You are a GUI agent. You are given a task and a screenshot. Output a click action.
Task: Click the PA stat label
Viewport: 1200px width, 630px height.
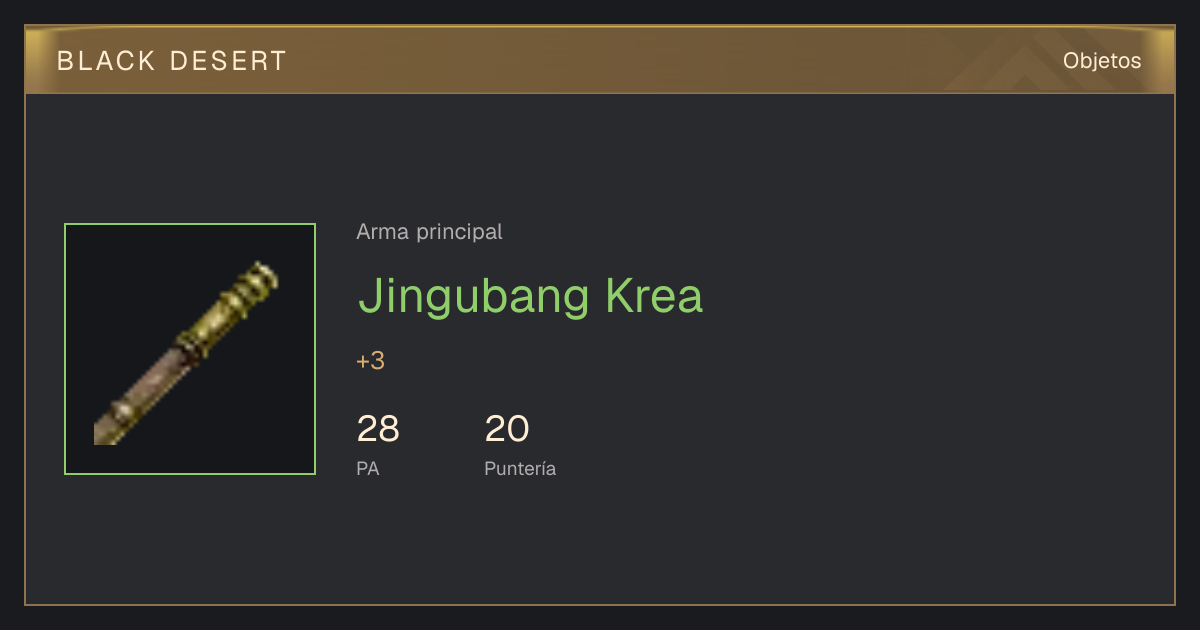click(368, 468)
